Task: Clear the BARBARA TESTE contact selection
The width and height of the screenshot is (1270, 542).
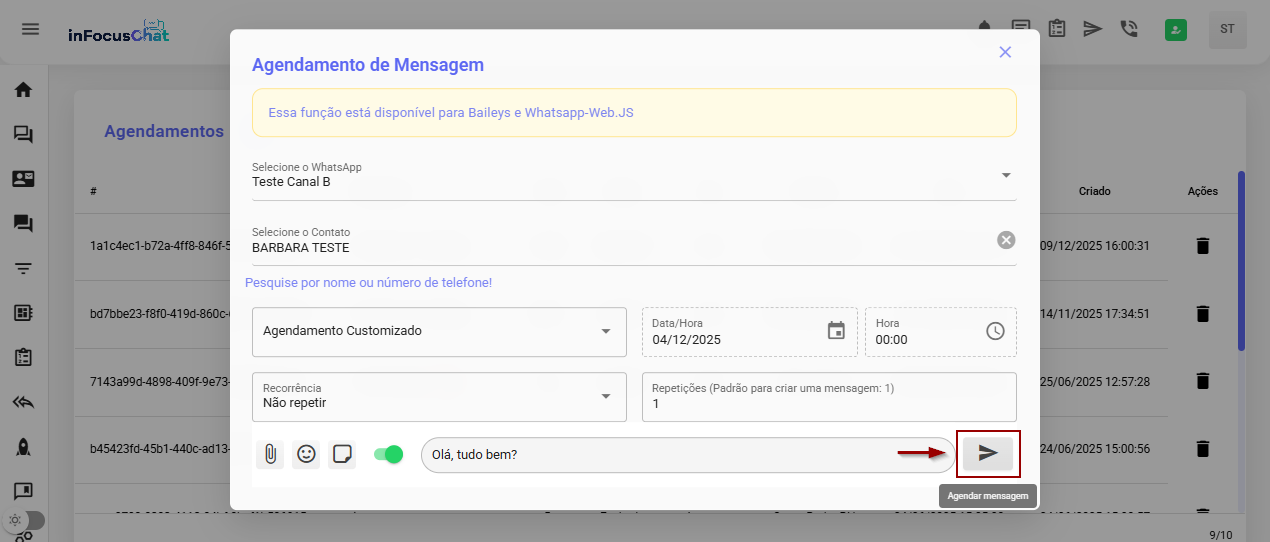Action: [x=1006, y=240]
